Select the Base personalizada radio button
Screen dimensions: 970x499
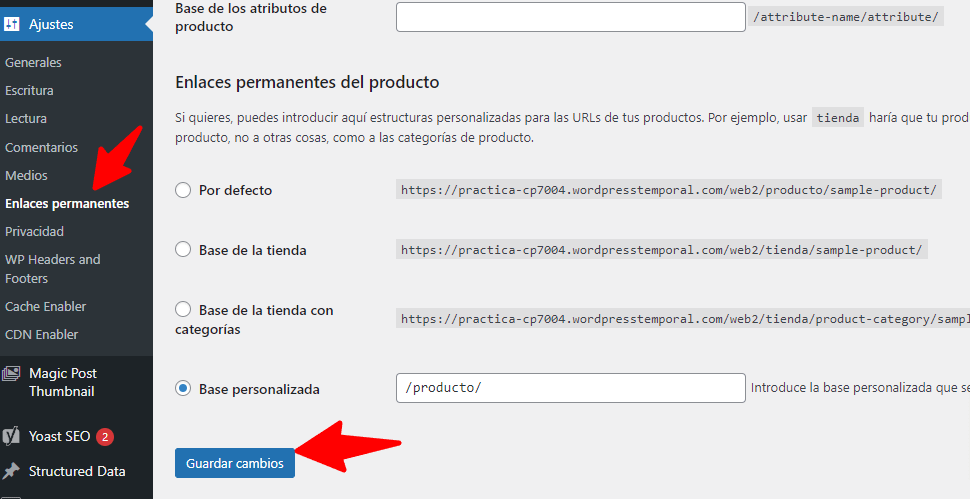tap(182, 388)
